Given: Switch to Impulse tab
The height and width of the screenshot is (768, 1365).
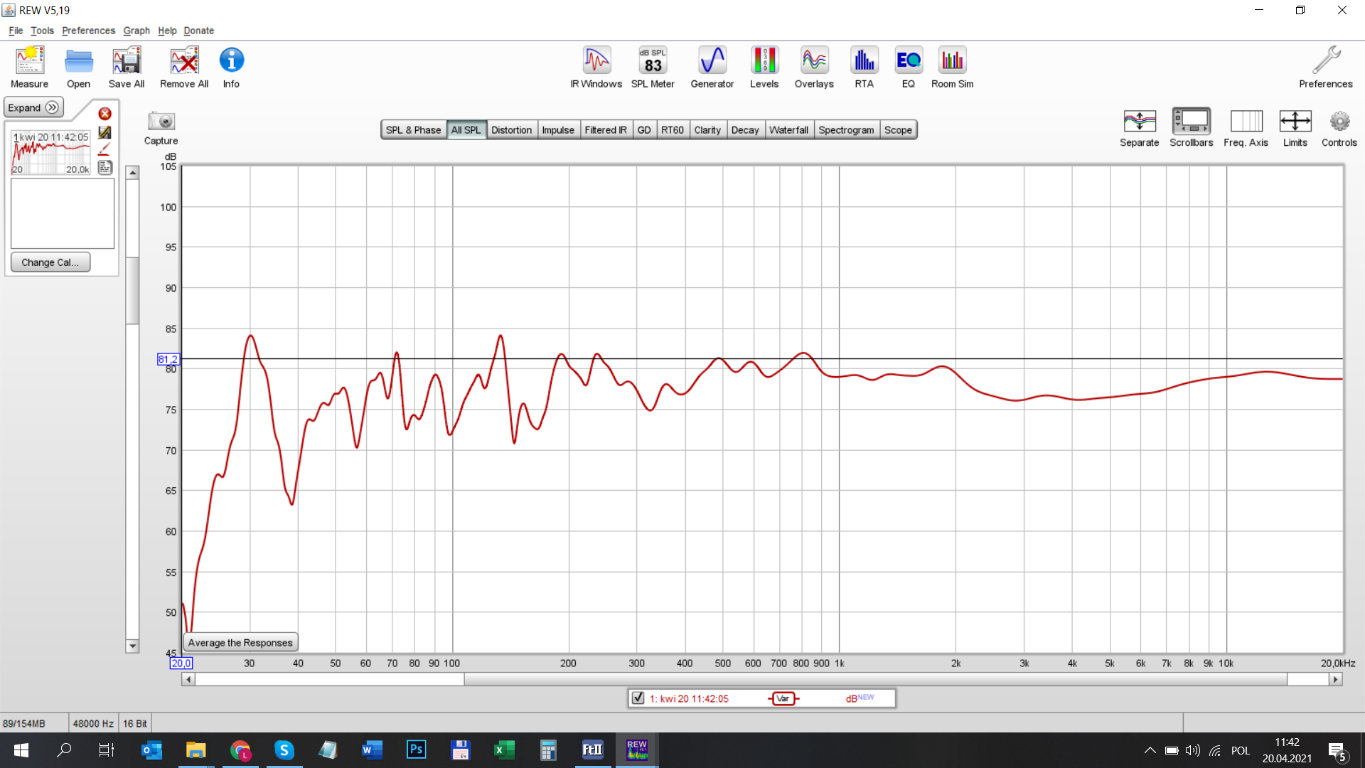Looking at the screenshot, I should click(x=558, y=130).
